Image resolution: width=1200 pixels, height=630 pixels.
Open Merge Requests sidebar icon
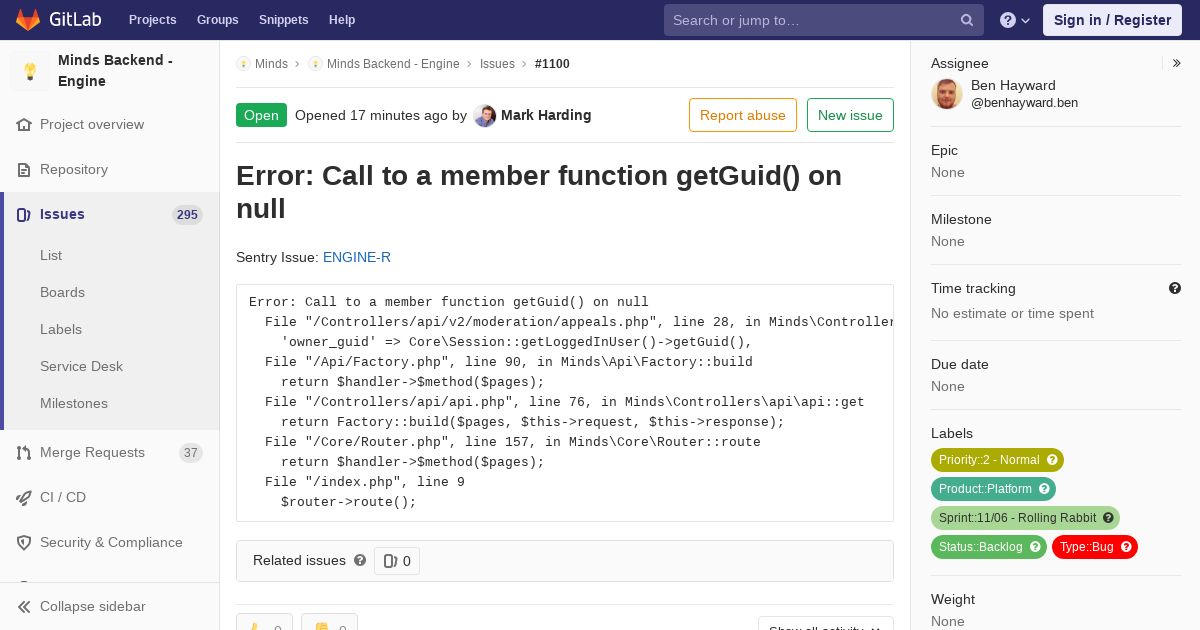[24, 453]
